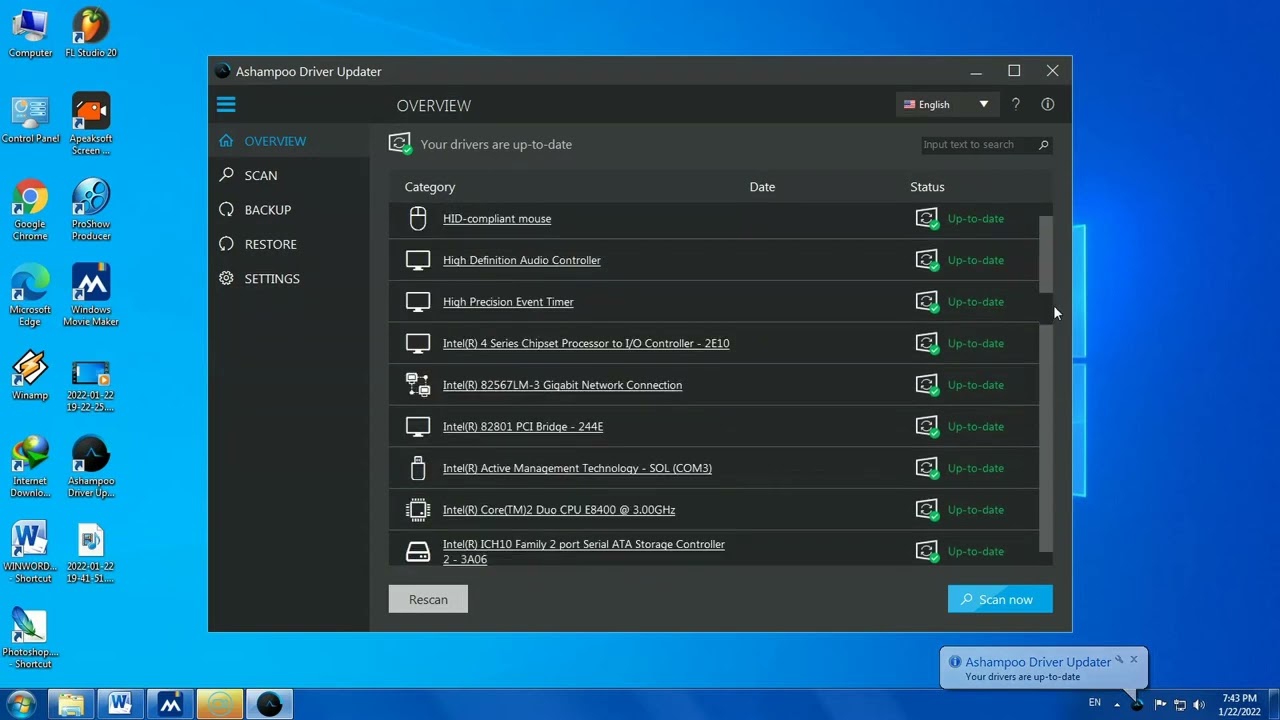The image size is (1280, 720).
Task: Click Up-to-date status for 82567LM-3 Network
Action: coord(976,385)
